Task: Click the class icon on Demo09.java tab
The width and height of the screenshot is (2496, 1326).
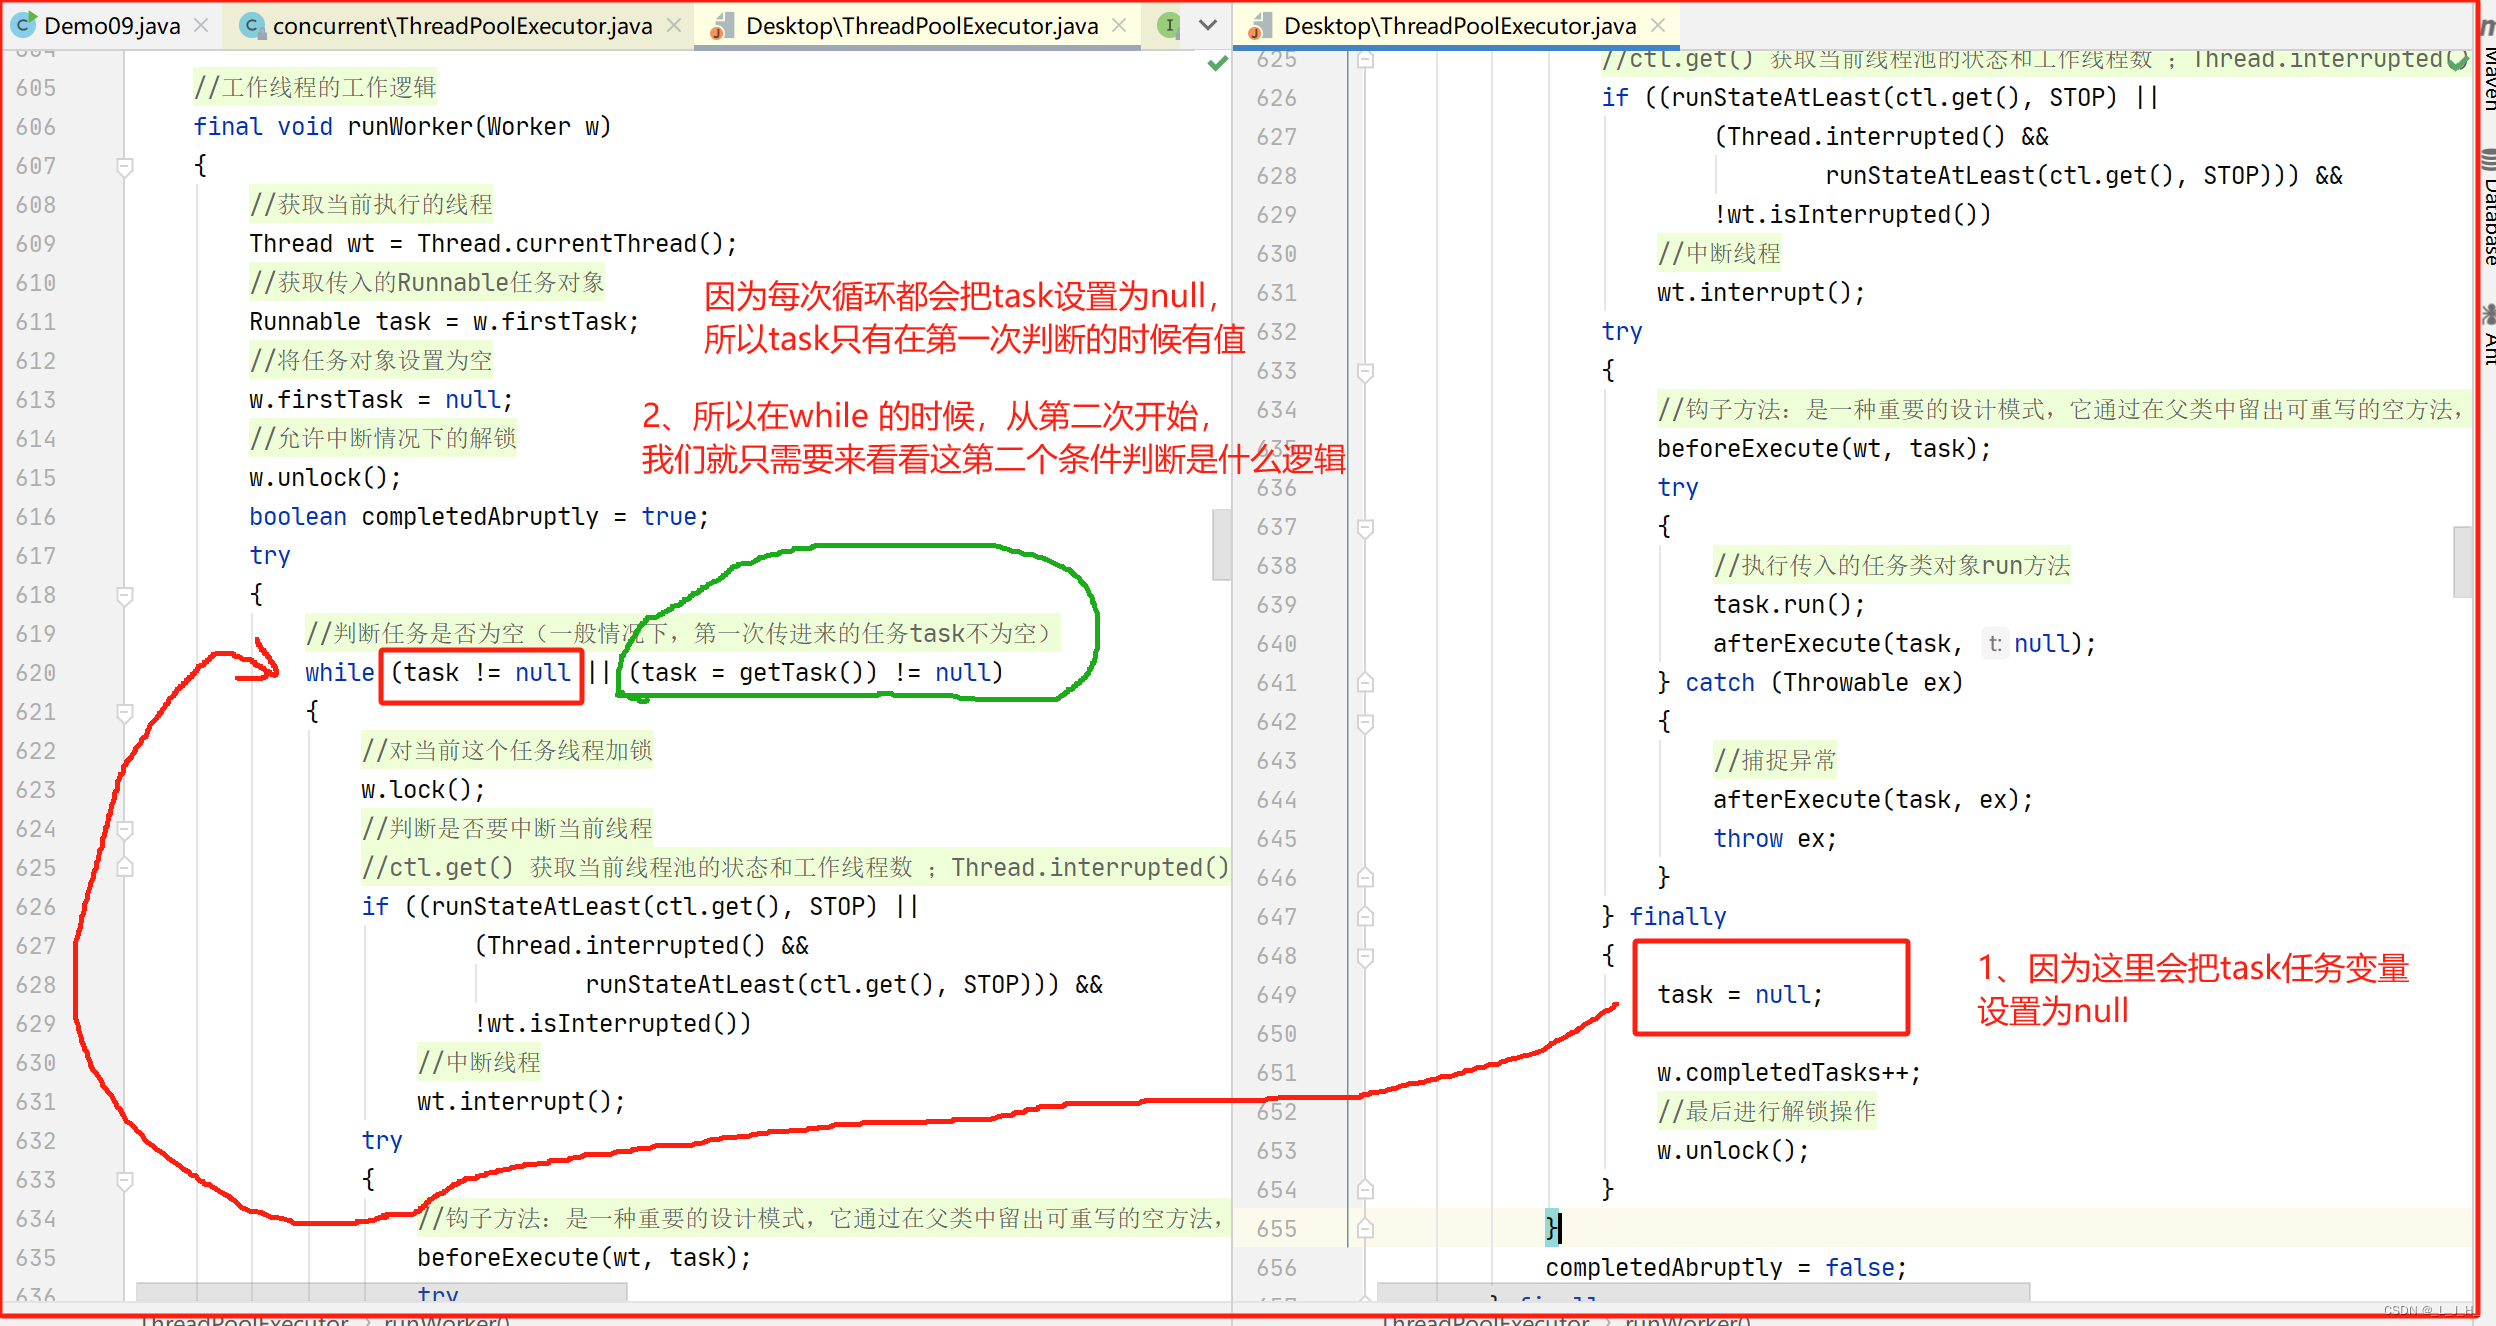Action: click(24, 25)
